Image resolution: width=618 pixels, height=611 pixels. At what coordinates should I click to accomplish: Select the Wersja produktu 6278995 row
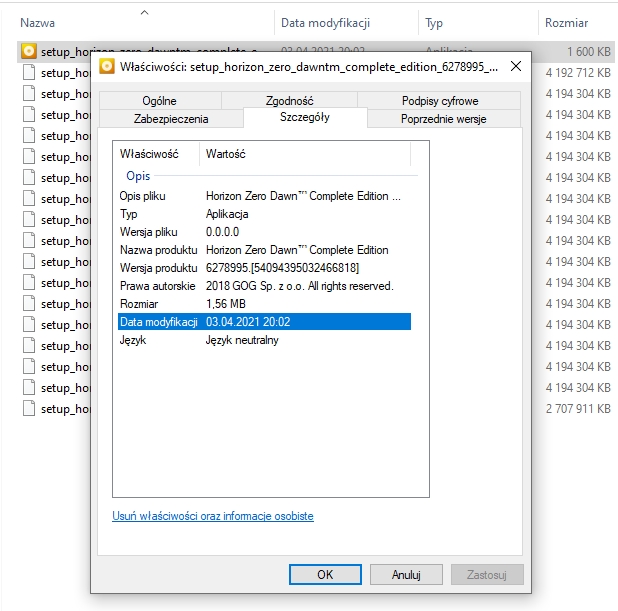click(x=264, y=268)
